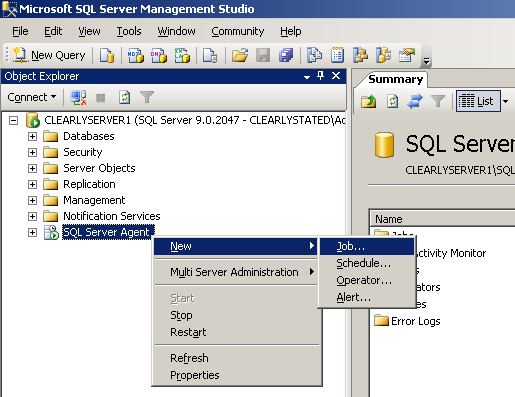
Task: Click the Registered Servers toolbar icon
Action: [314, 55]
